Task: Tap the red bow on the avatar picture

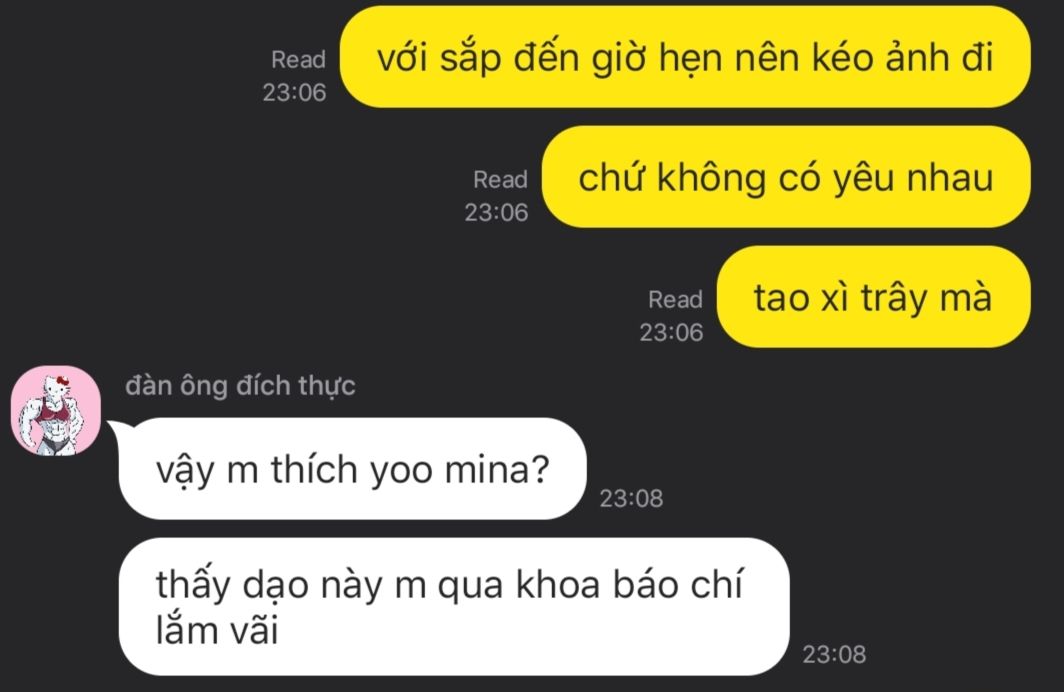Action: 62,381
